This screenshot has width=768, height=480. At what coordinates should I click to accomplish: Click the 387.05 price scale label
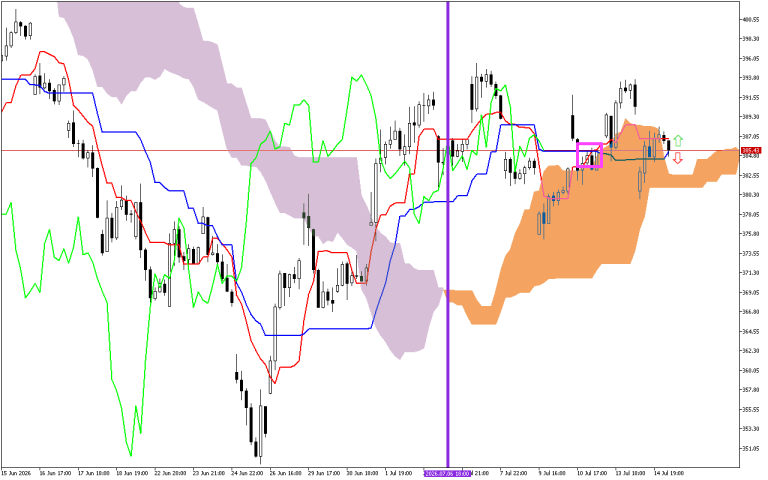(751, 136)
